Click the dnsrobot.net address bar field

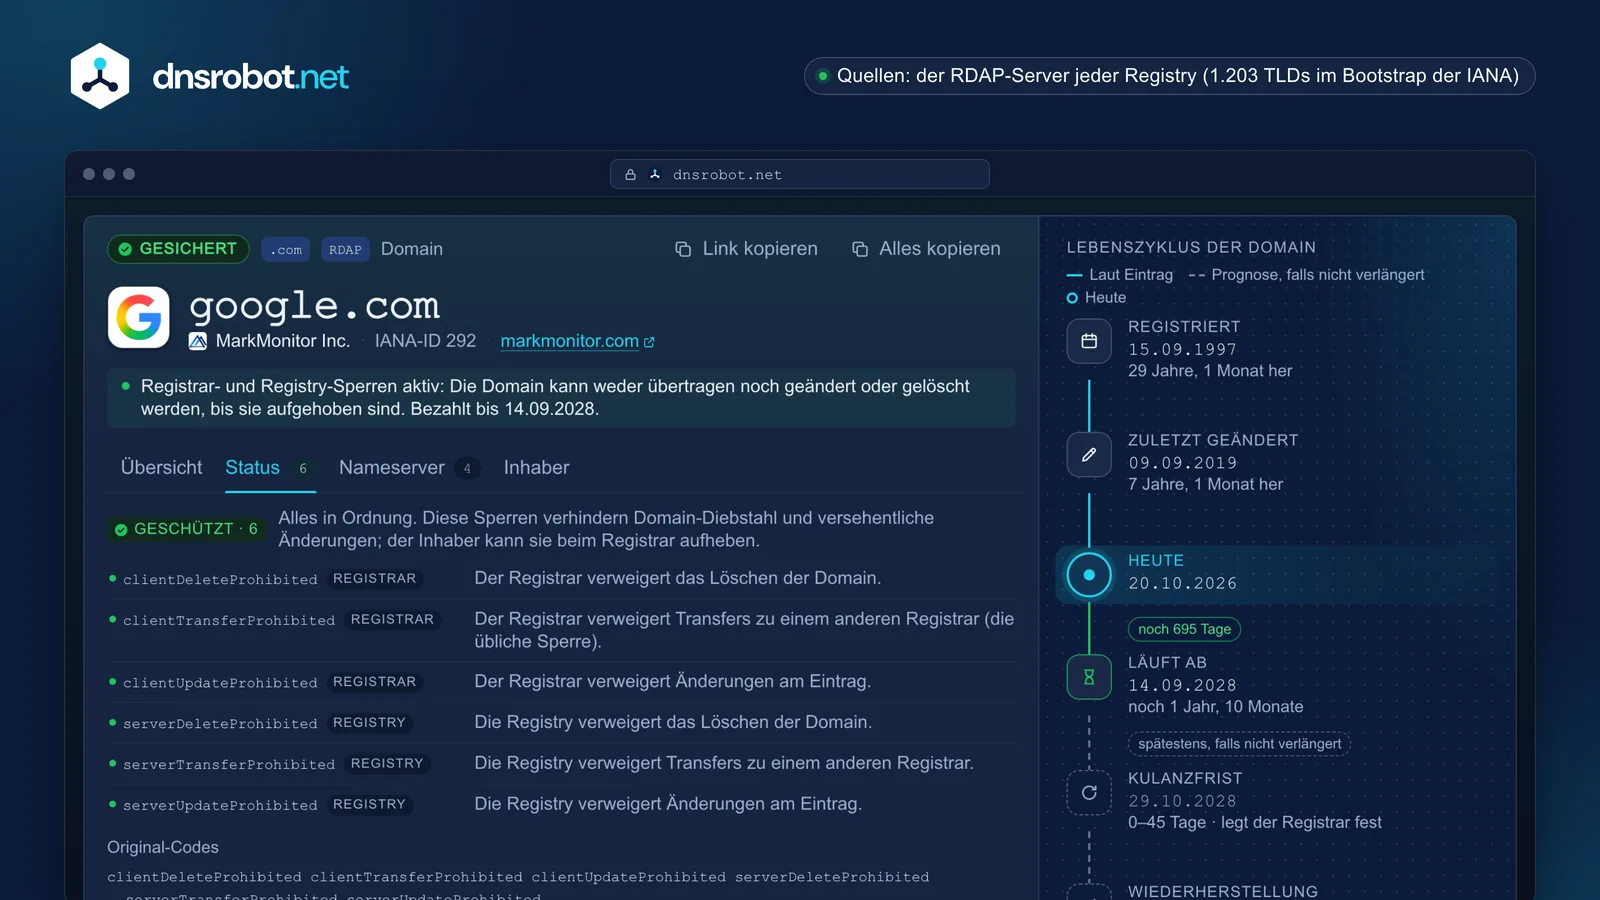tap(800, 174)
